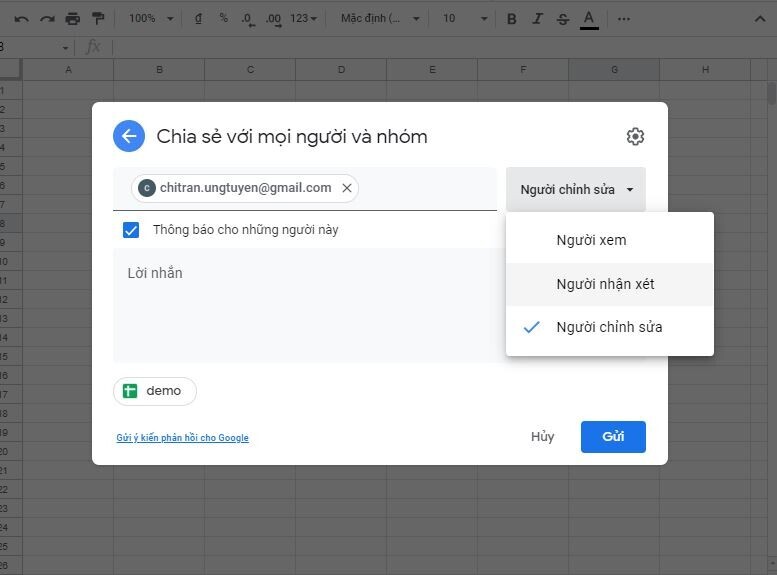This screenshot has width=777, height=575.
Task: Choose Người nhận xét from the menu
Action: point(610,284)
